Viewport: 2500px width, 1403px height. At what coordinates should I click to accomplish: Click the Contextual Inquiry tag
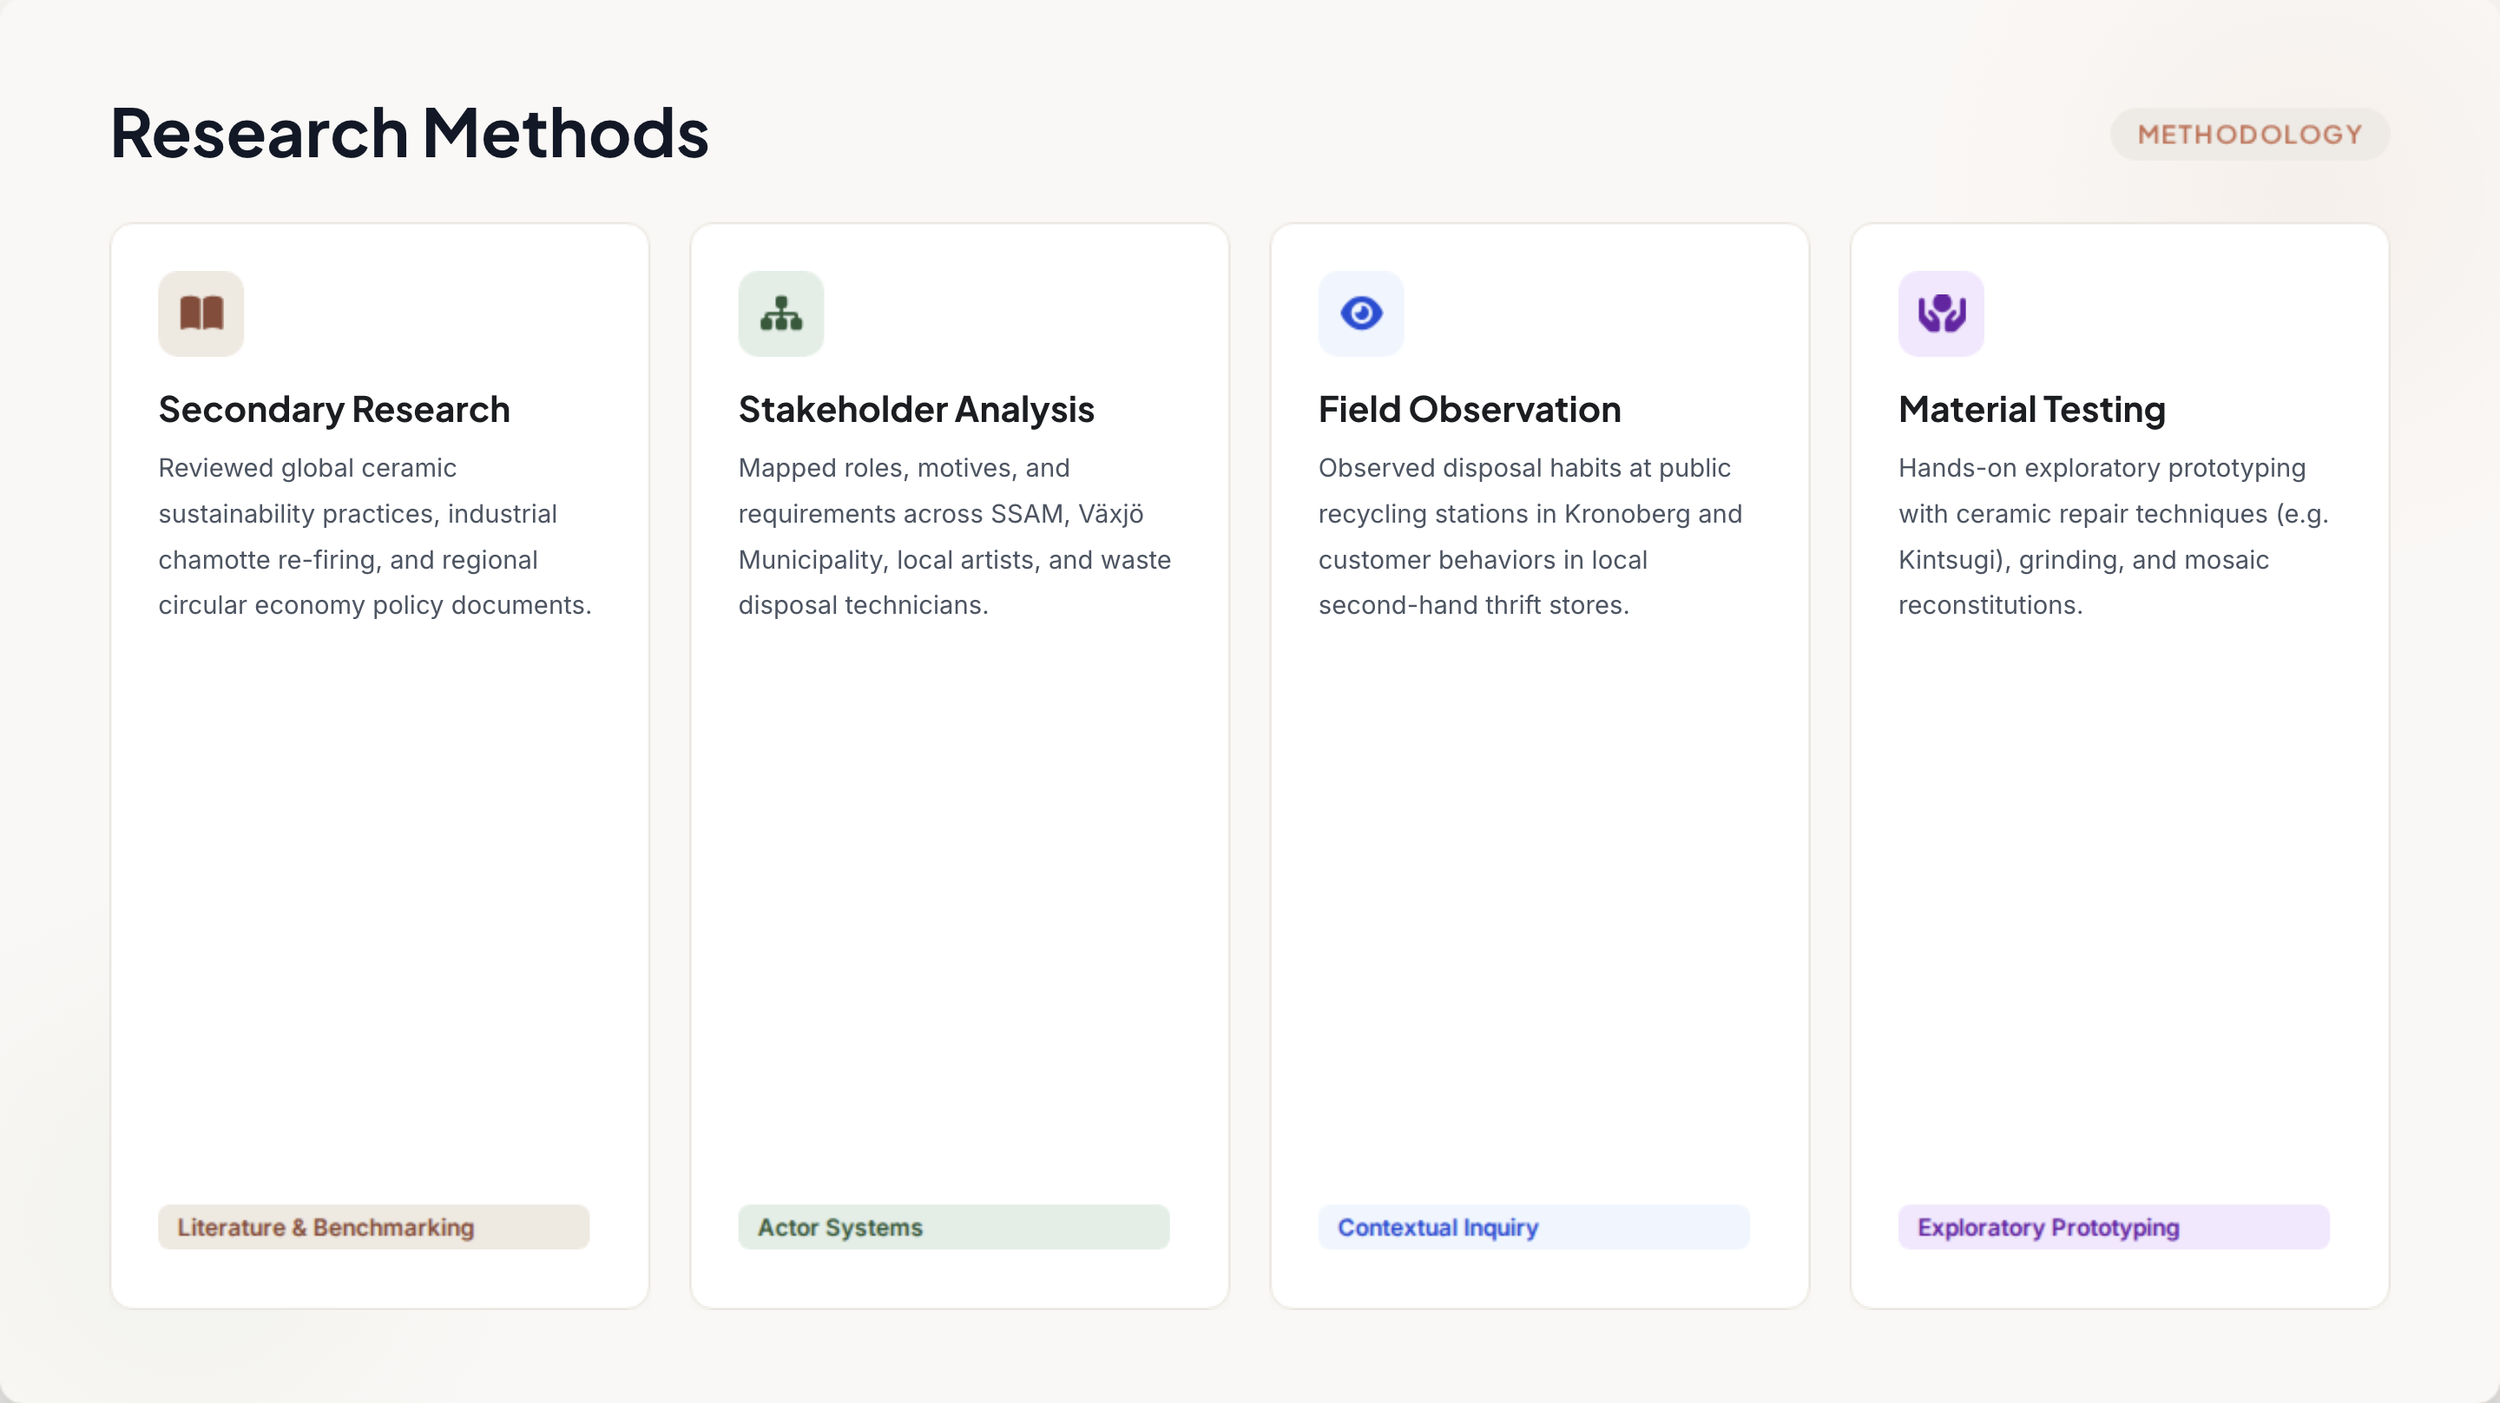pos(1534,1227)
